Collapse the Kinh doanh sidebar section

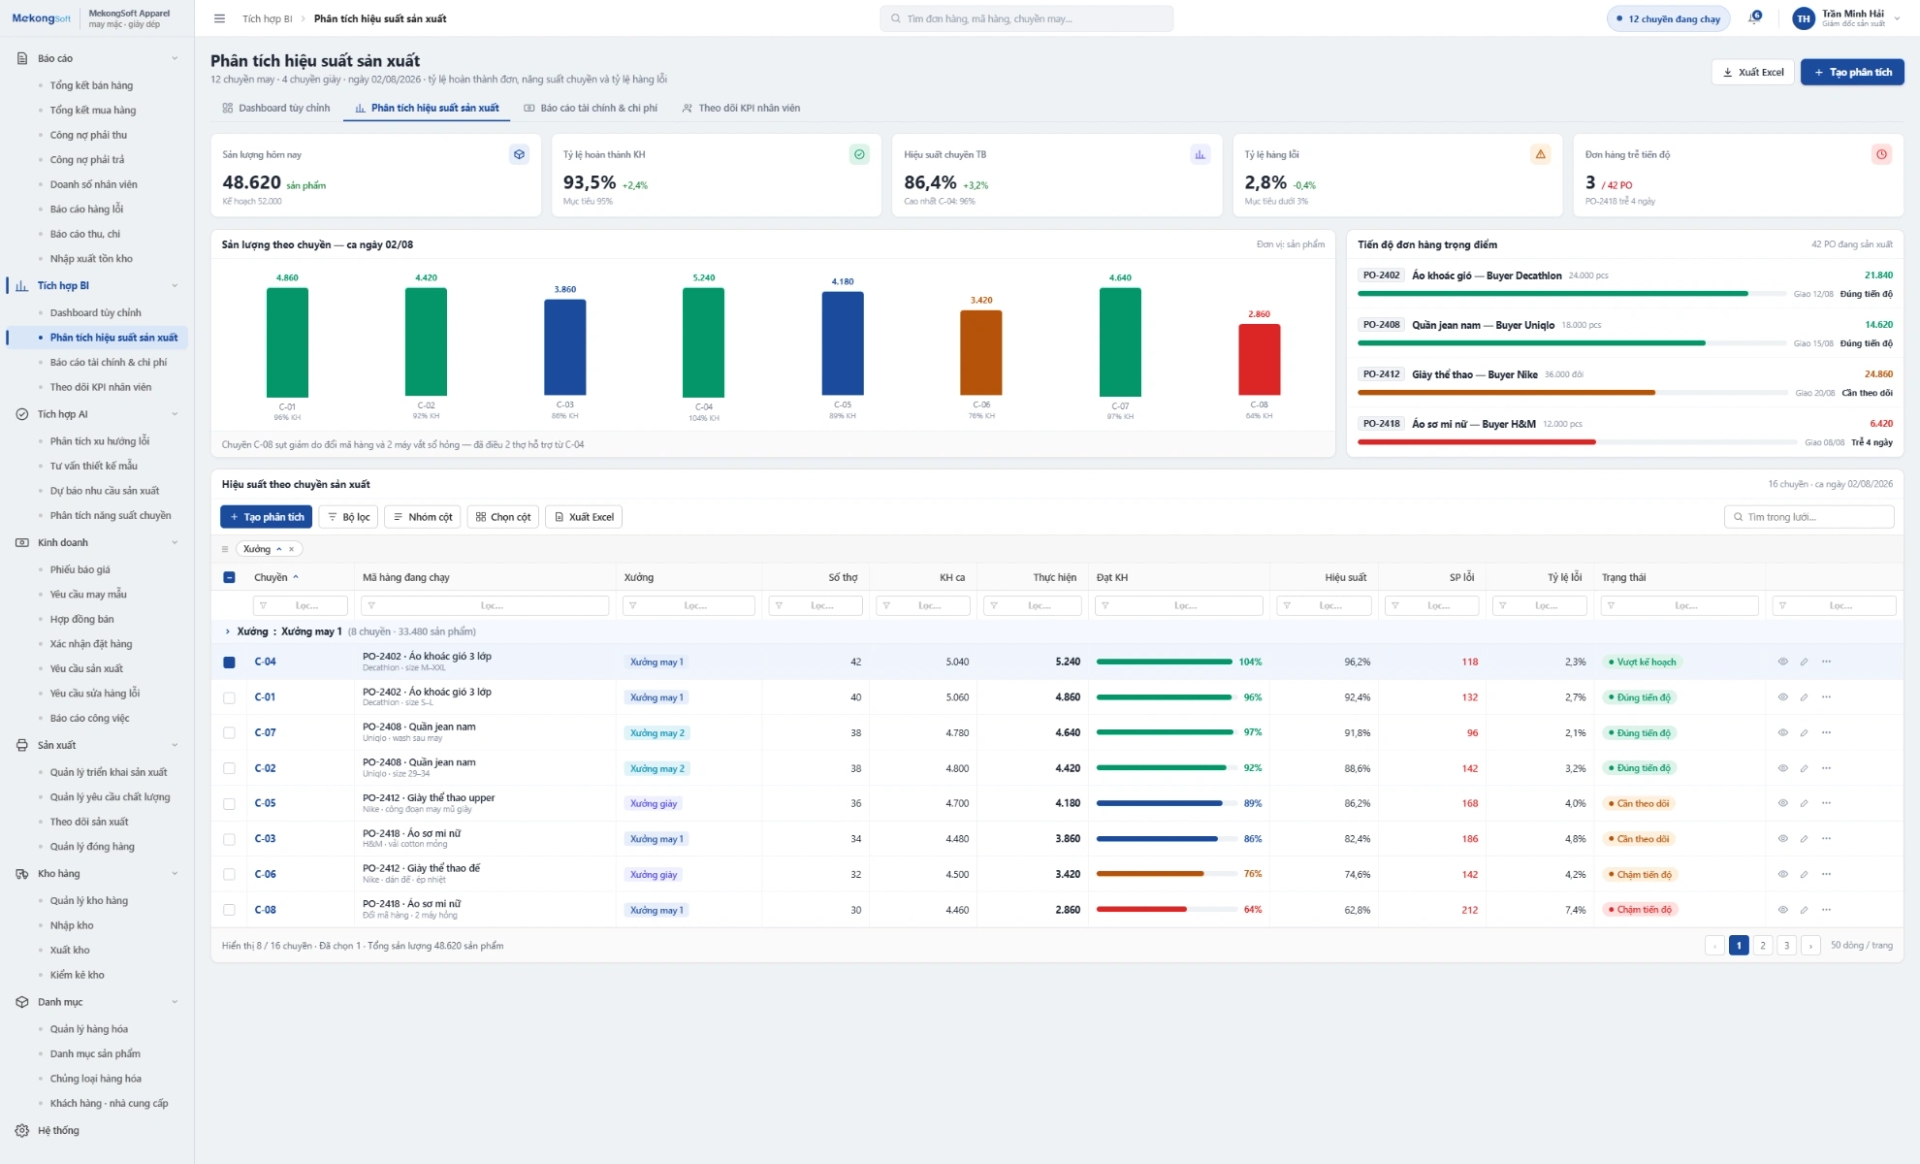click(175, 543)
